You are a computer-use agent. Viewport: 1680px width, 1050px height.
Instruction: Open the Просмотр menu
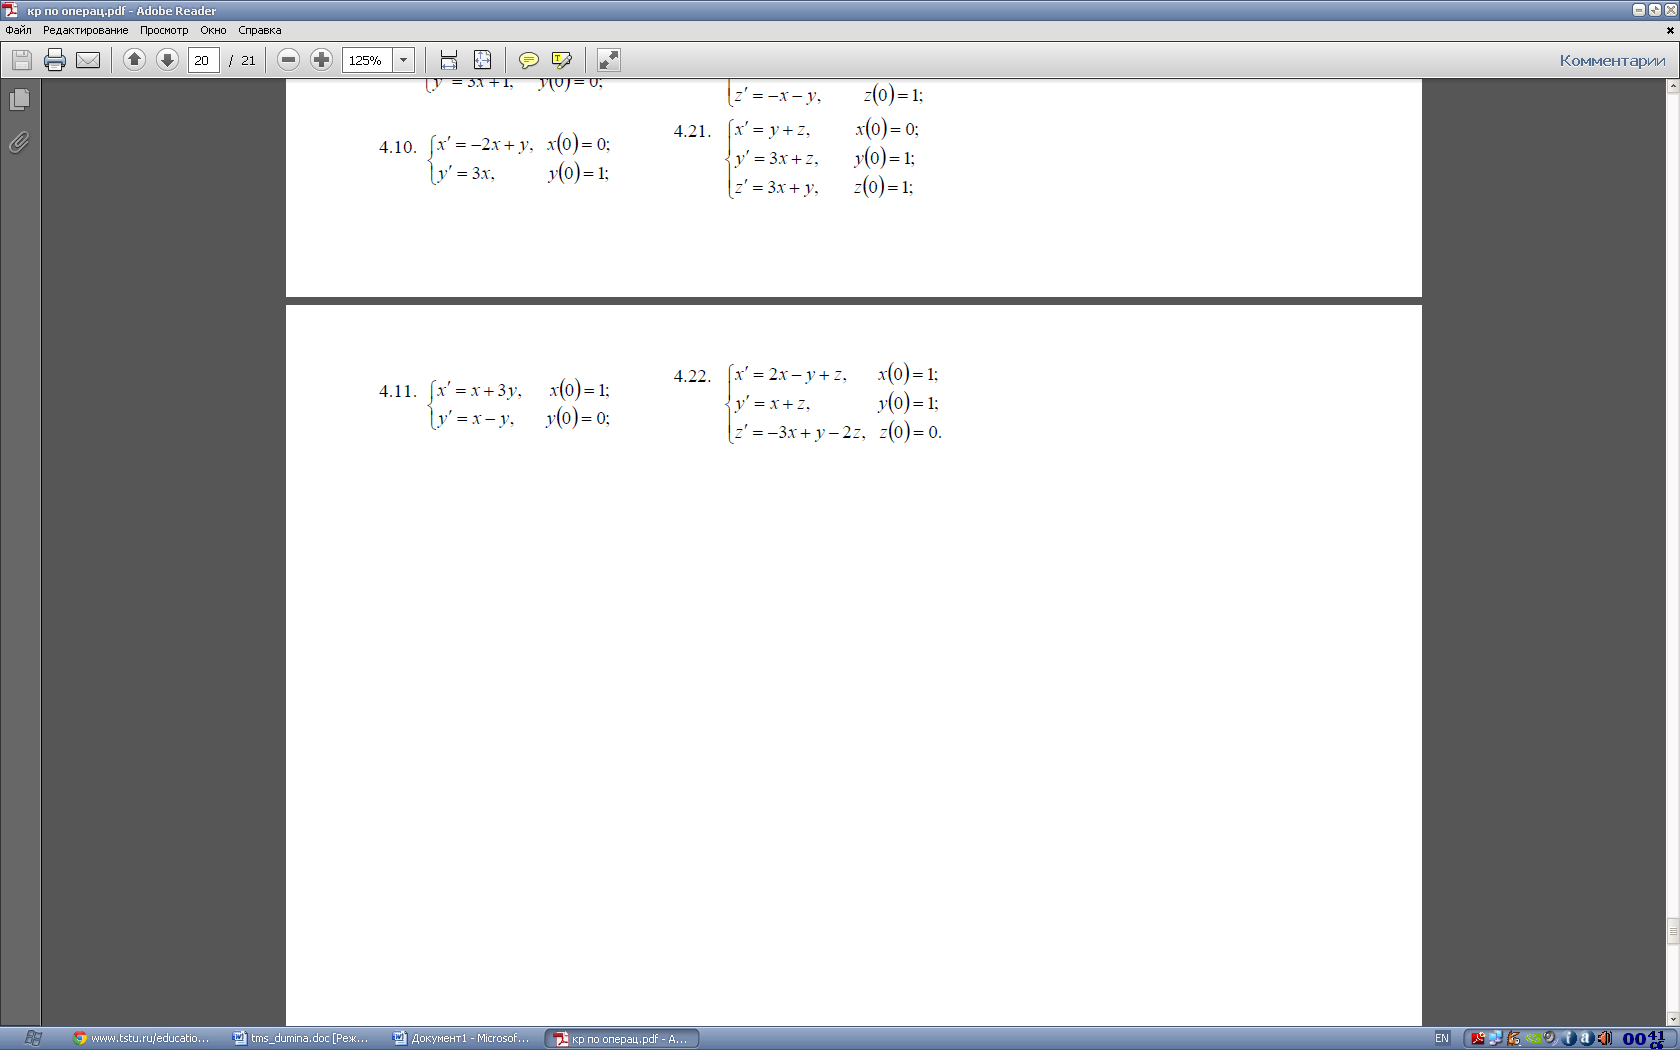tap(164, 30)
